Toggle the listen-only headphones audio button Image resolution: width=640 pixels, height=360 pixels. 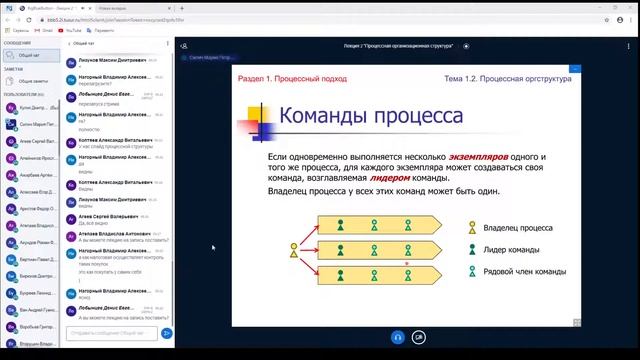tap(398, 337)
